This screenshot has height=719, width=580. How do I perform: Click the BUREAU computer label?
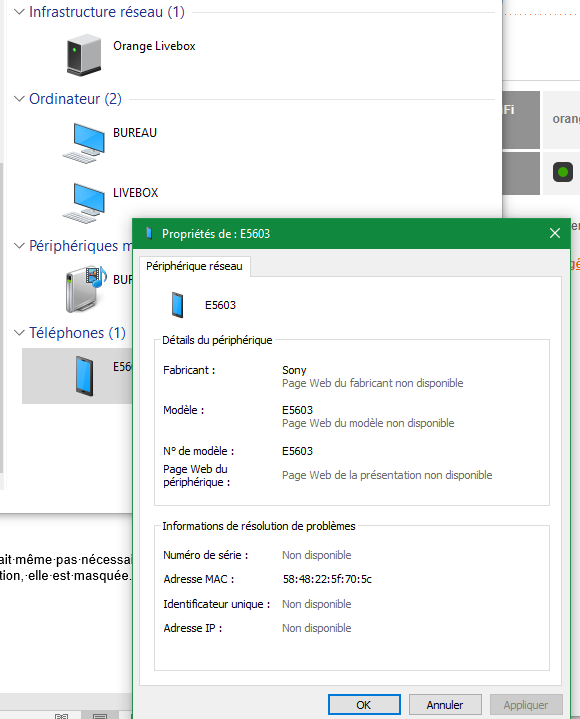click(x=135, y=133)
